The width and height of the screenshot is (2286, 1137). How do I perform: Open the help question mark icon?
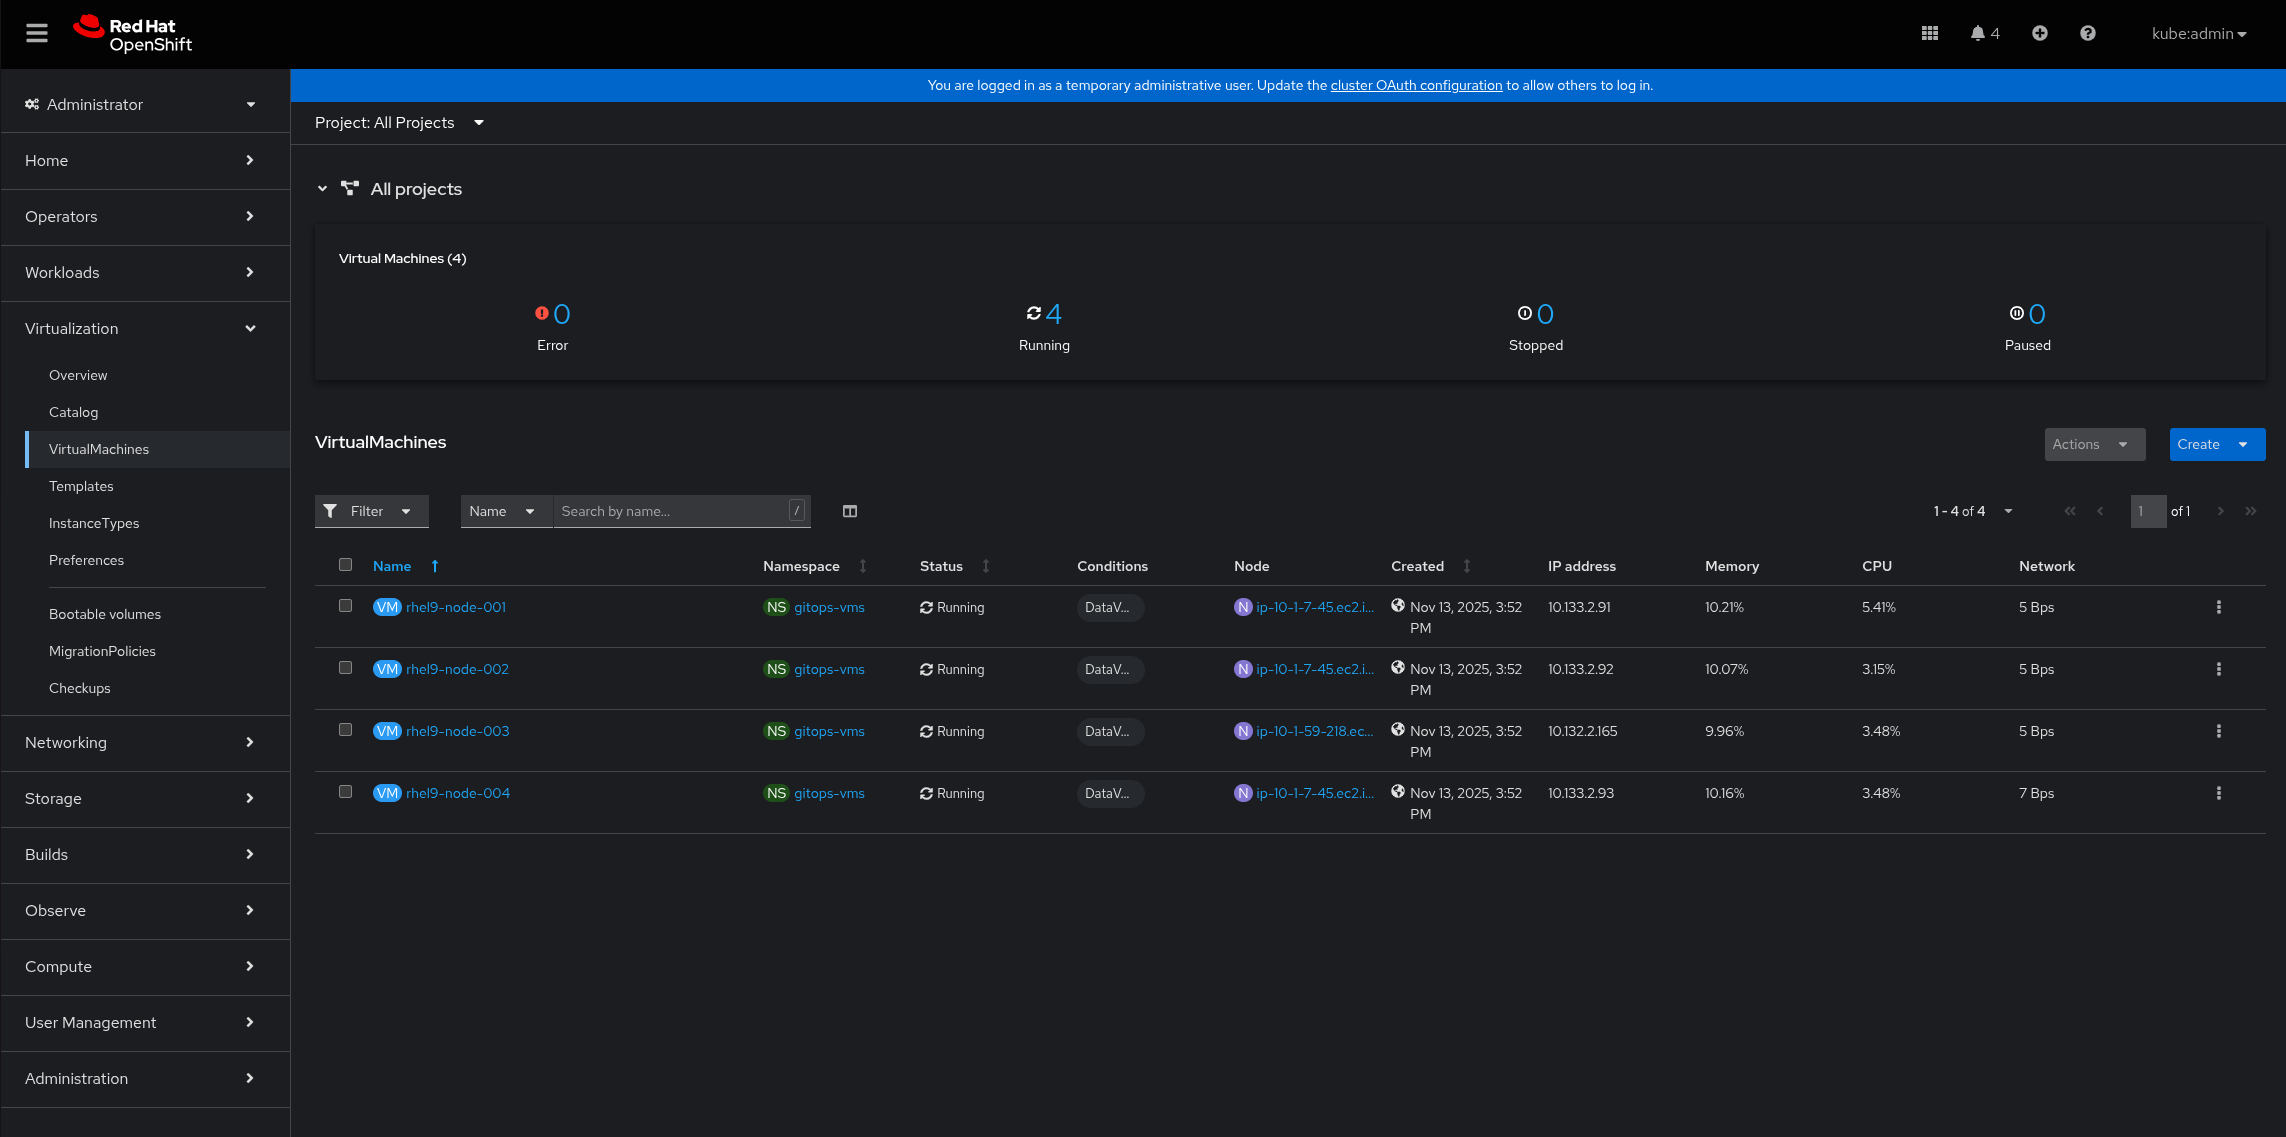click(x=2087, y=33)
